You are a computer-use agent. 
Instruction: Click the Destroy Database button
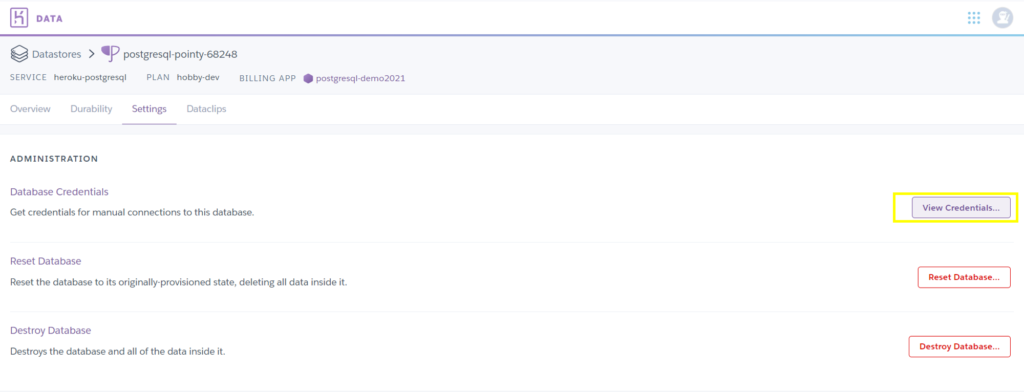coord(959,346)
